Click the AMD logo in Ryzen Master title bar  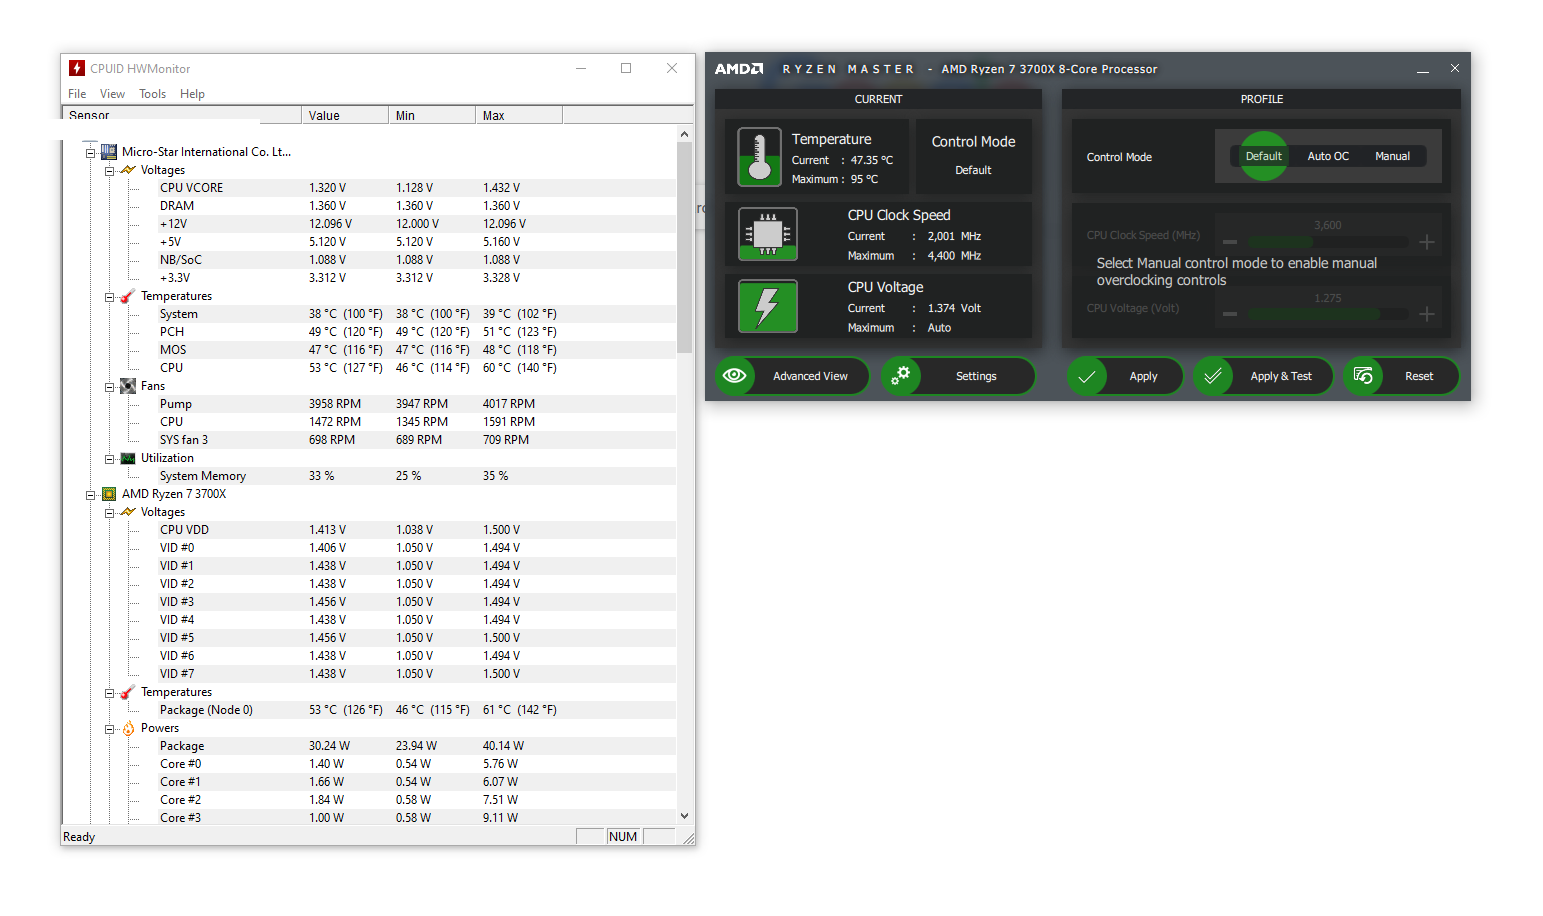739,69
